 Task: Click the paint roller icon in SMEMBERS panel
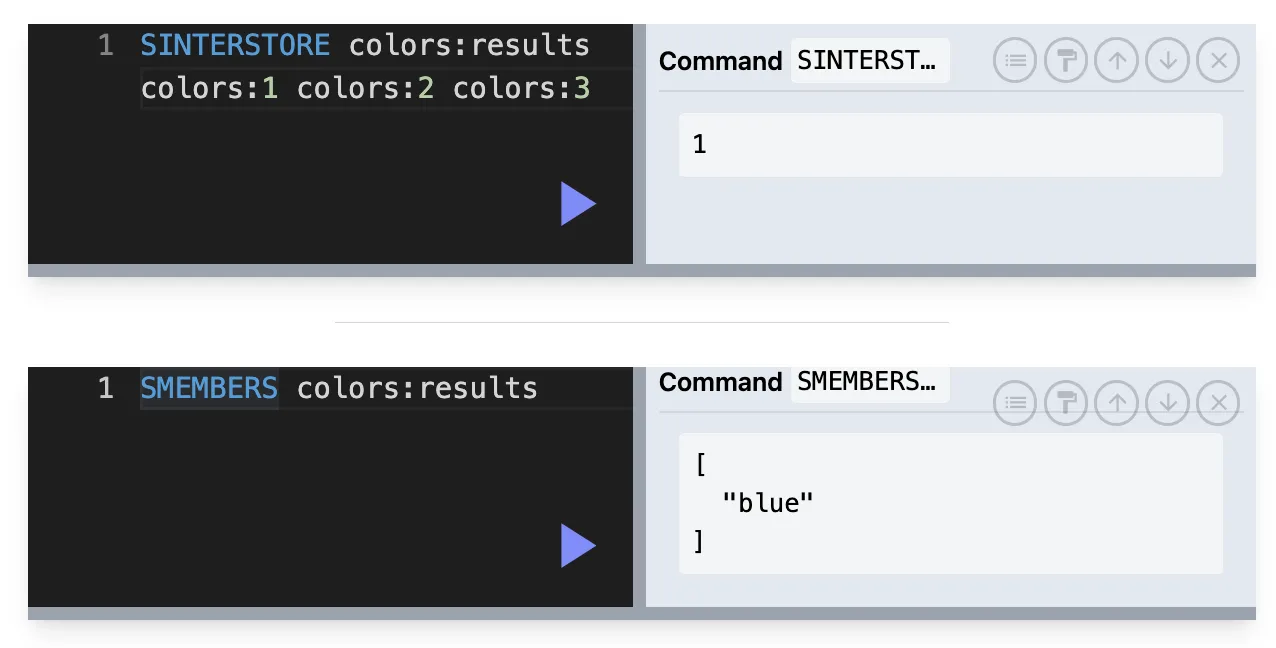pyautogui.click(x=1066, y=403)
